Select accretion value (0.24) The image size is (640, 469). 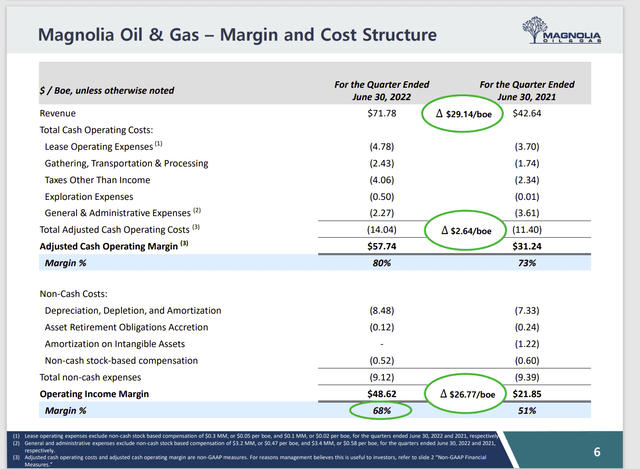pos(527,327)
